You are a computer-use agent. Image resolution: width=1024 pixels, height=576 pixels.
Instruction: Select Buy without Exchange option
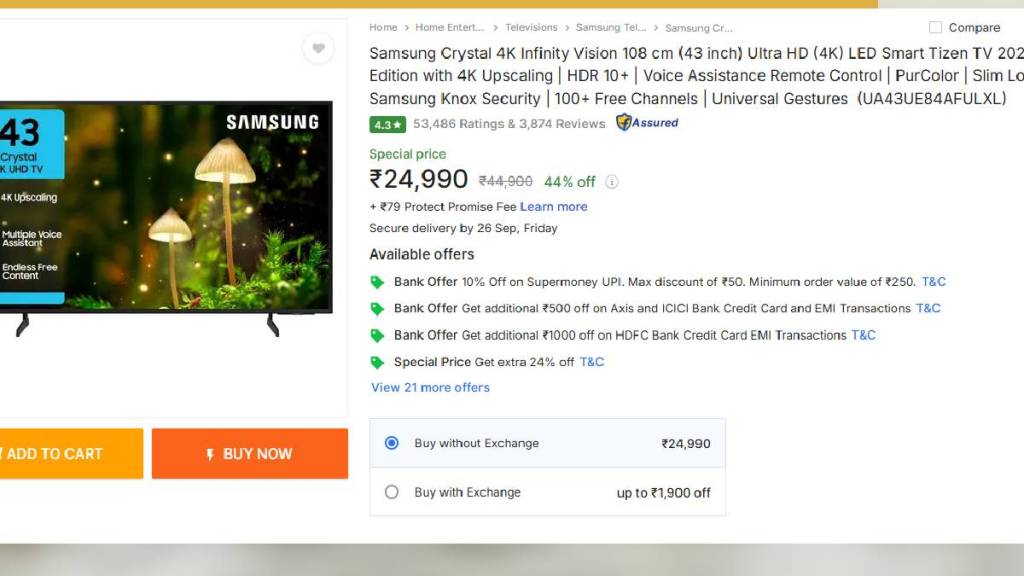coord(392,443)
